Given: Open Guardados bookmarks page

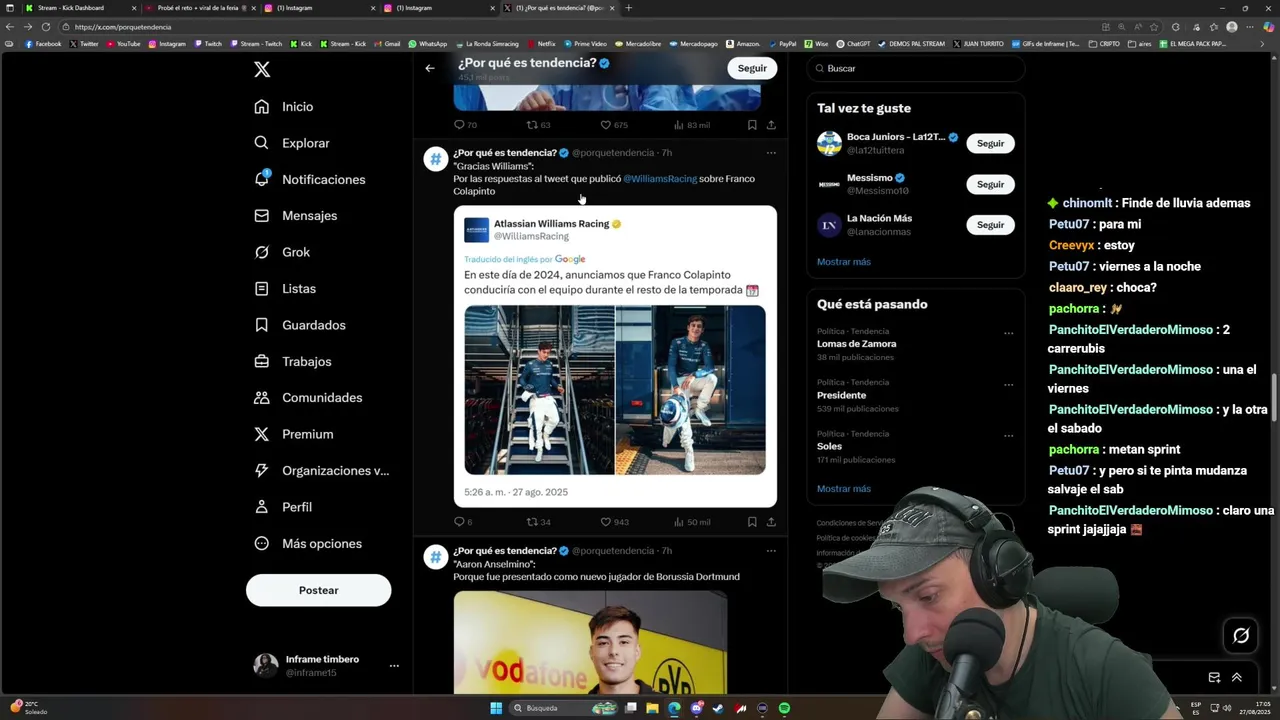Looking at the screenshot, I should click(x=300, y=325).
